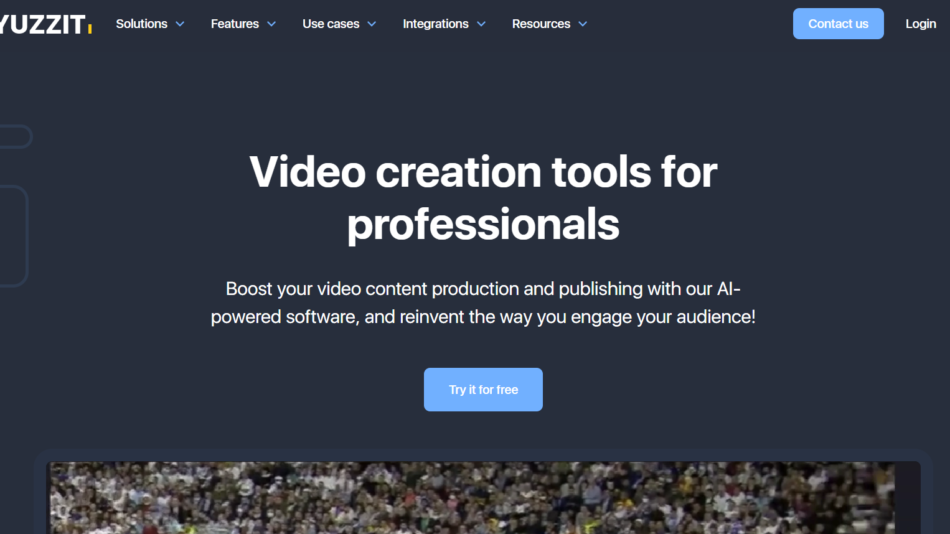Click the arrow beside Features
The height and width of the screenshot is (534, 950).
[271, 24]
